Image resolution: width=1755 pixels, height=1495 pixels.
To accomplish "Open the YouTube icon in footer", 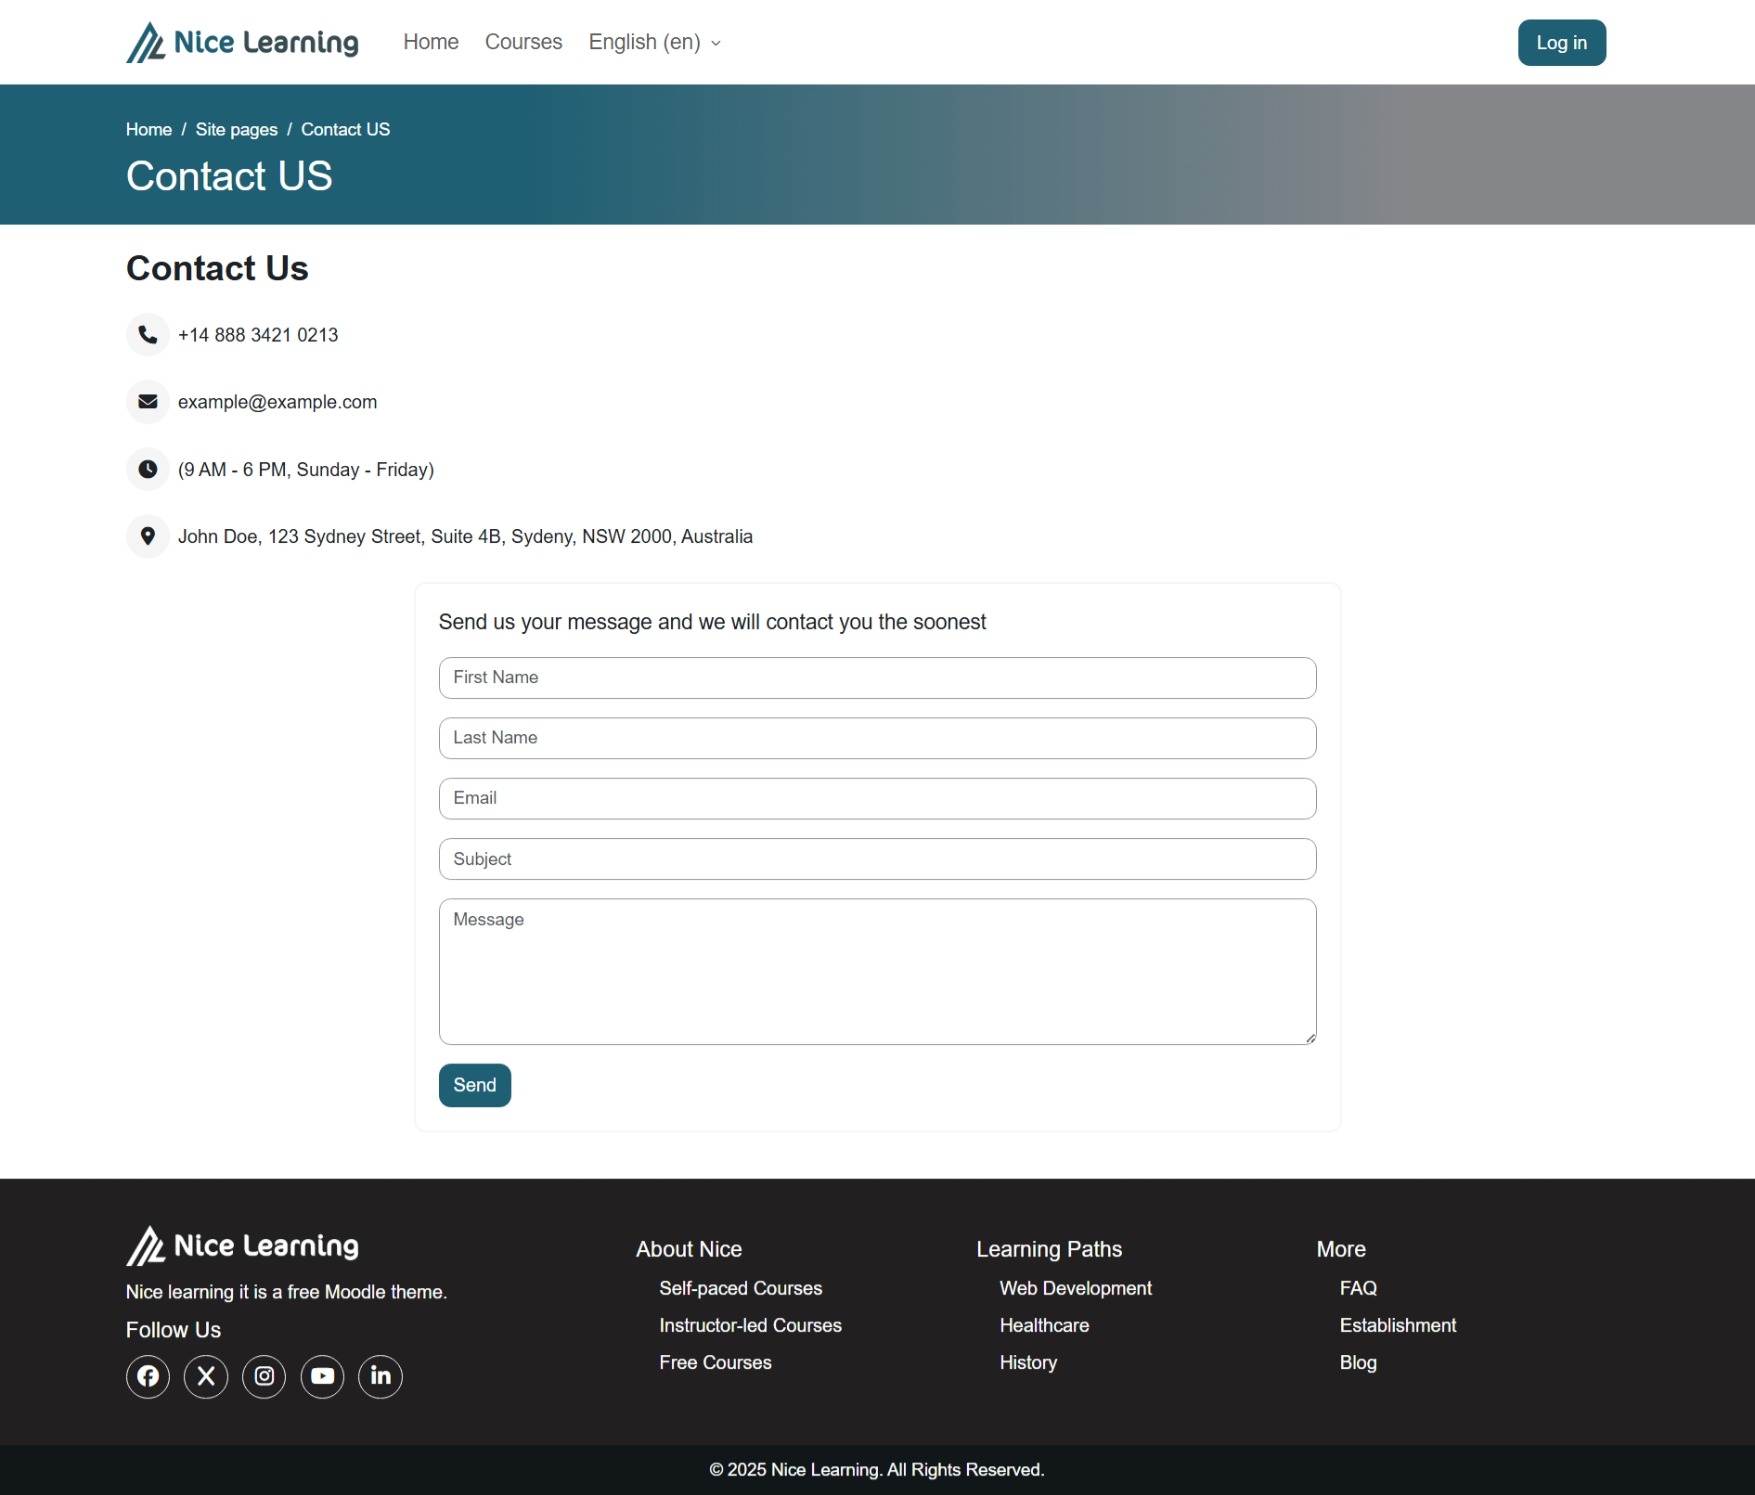I will 322,1376.
